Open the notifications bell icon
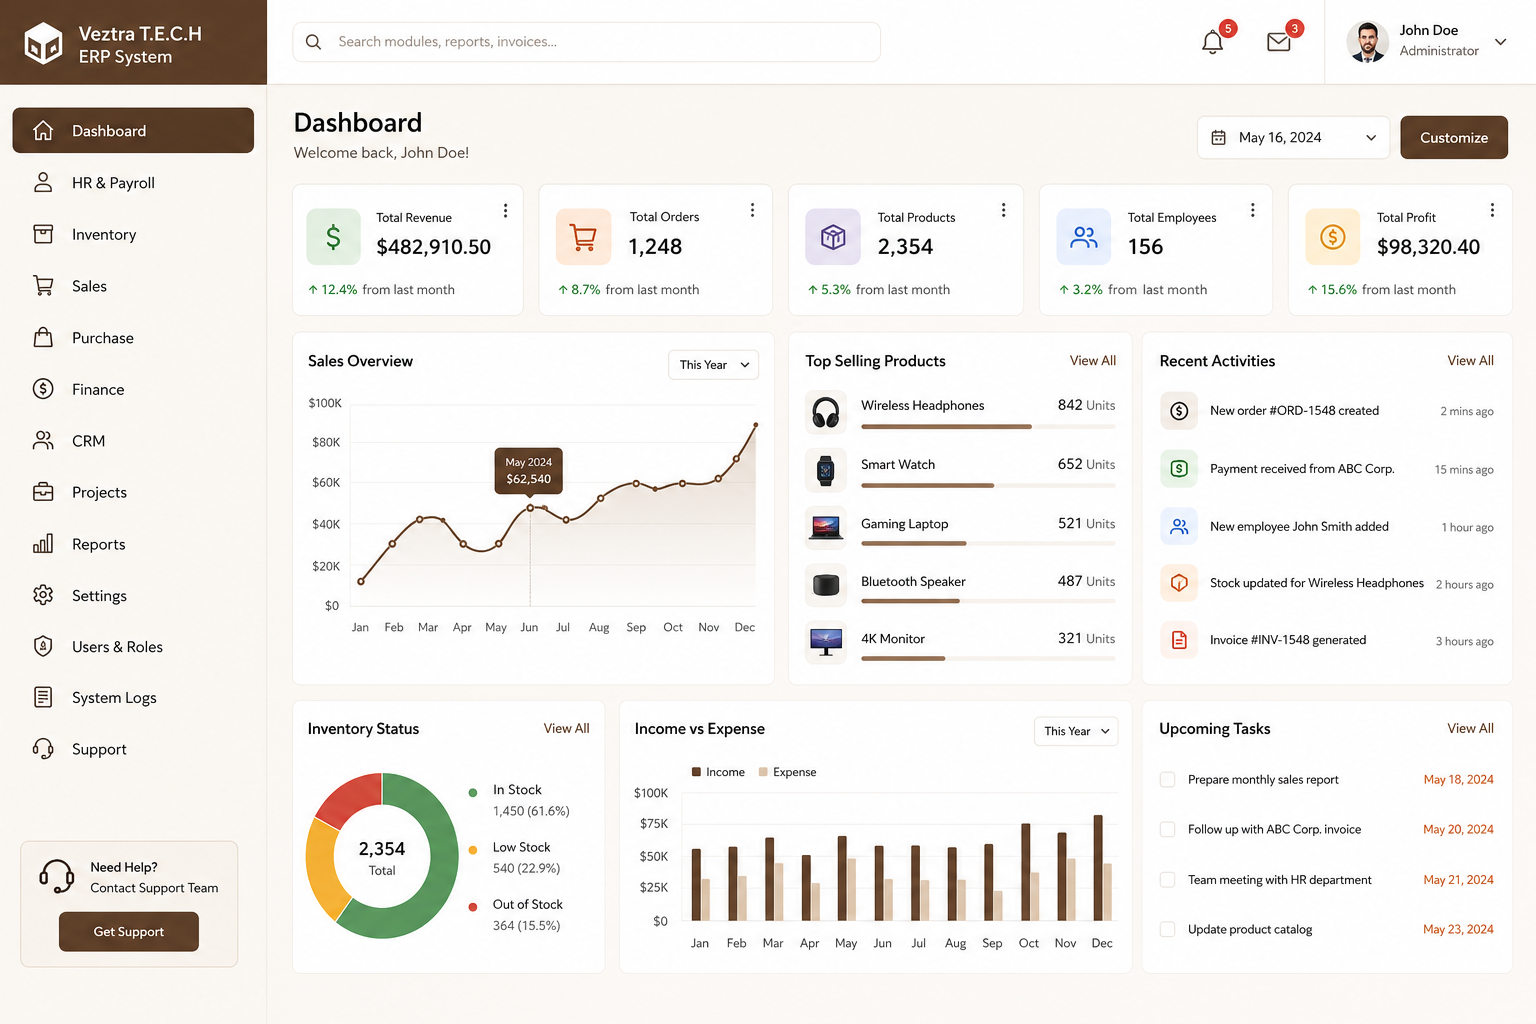 (1212, 42)
